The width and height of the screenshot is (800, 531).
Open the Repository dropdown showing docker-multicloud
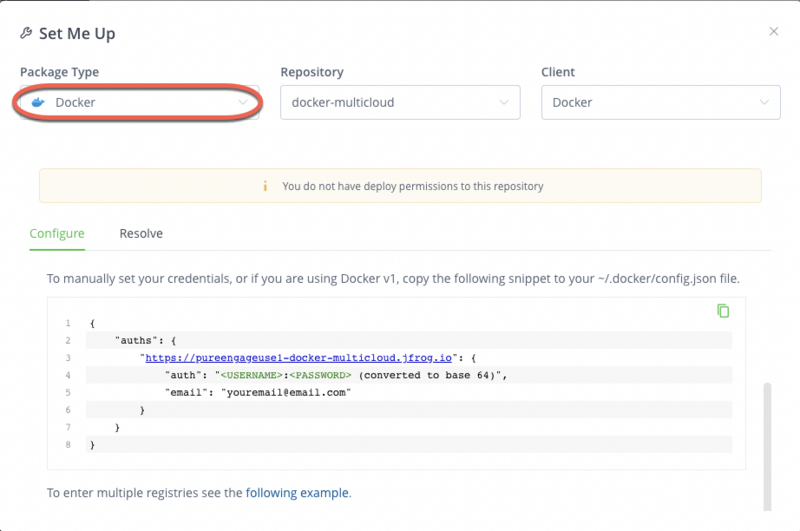(400, 103)
